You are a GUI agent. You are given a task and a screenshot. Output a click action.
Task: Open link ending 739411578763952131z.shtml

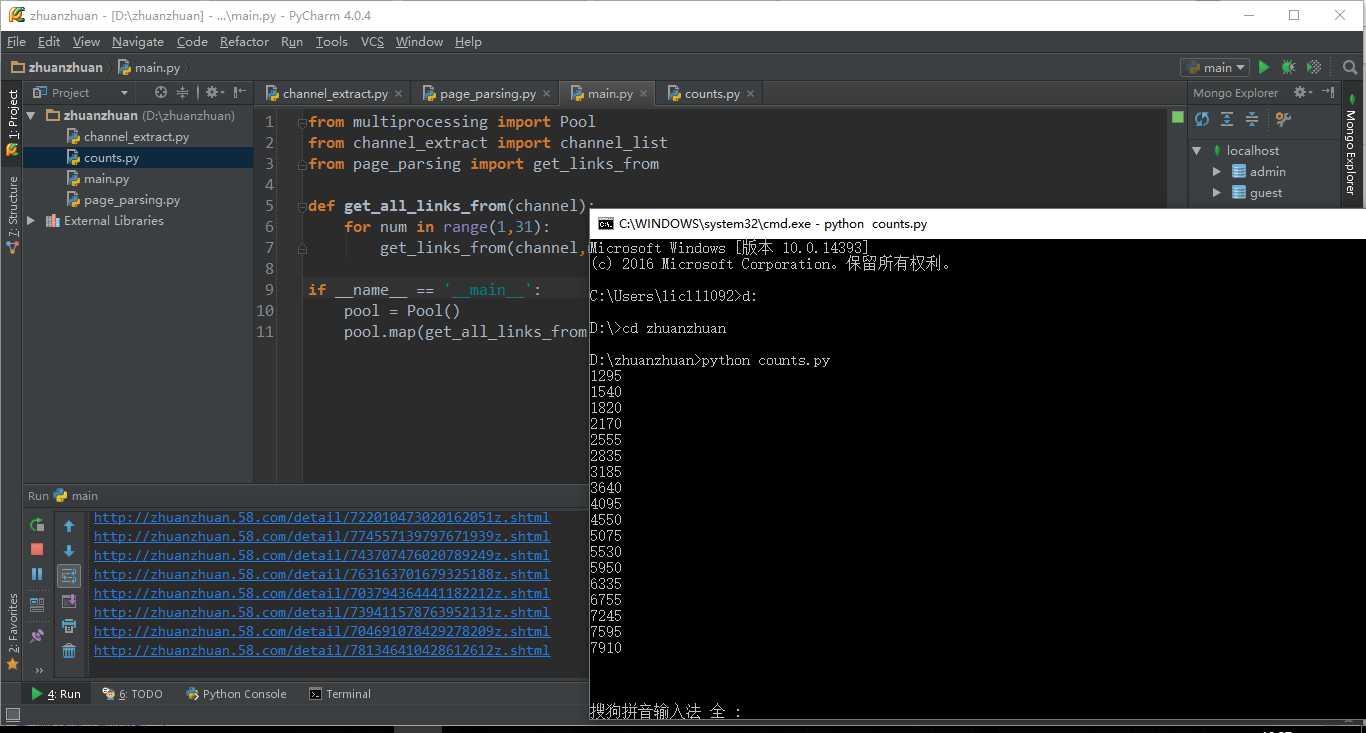(322, 612)
